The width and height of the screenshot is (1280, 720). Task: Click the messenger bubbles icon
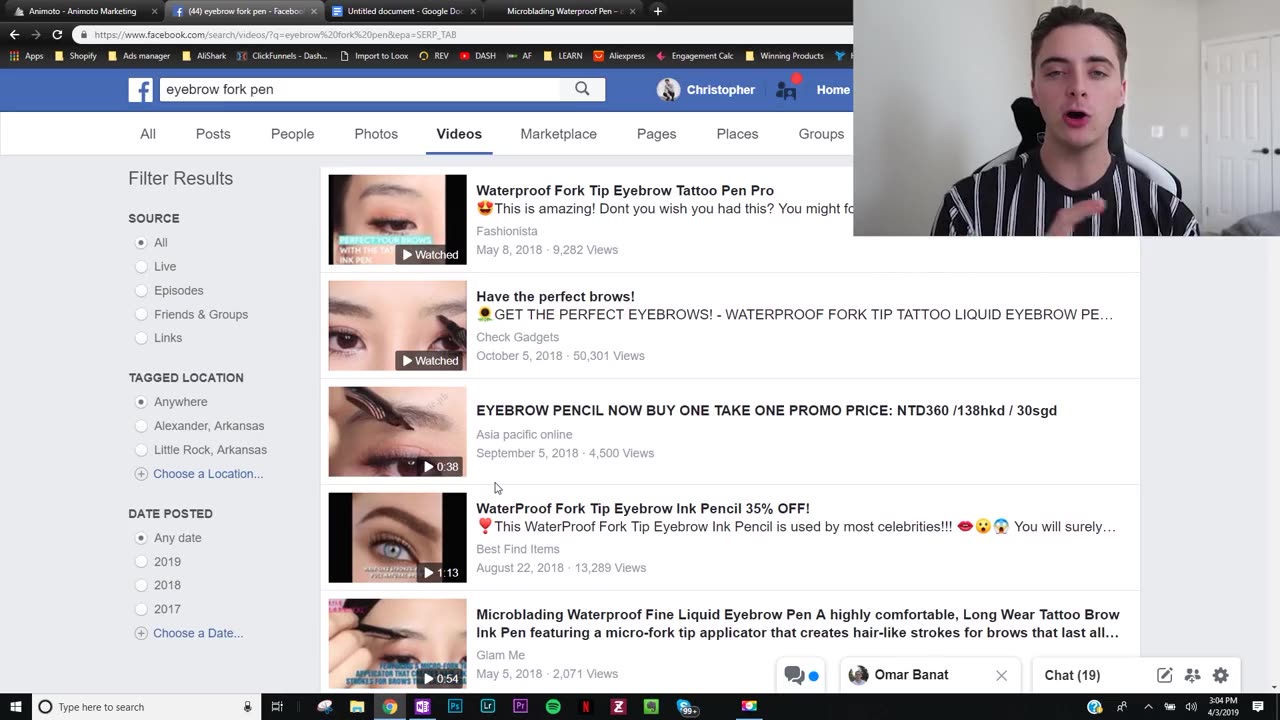click(x=795, y=675)
